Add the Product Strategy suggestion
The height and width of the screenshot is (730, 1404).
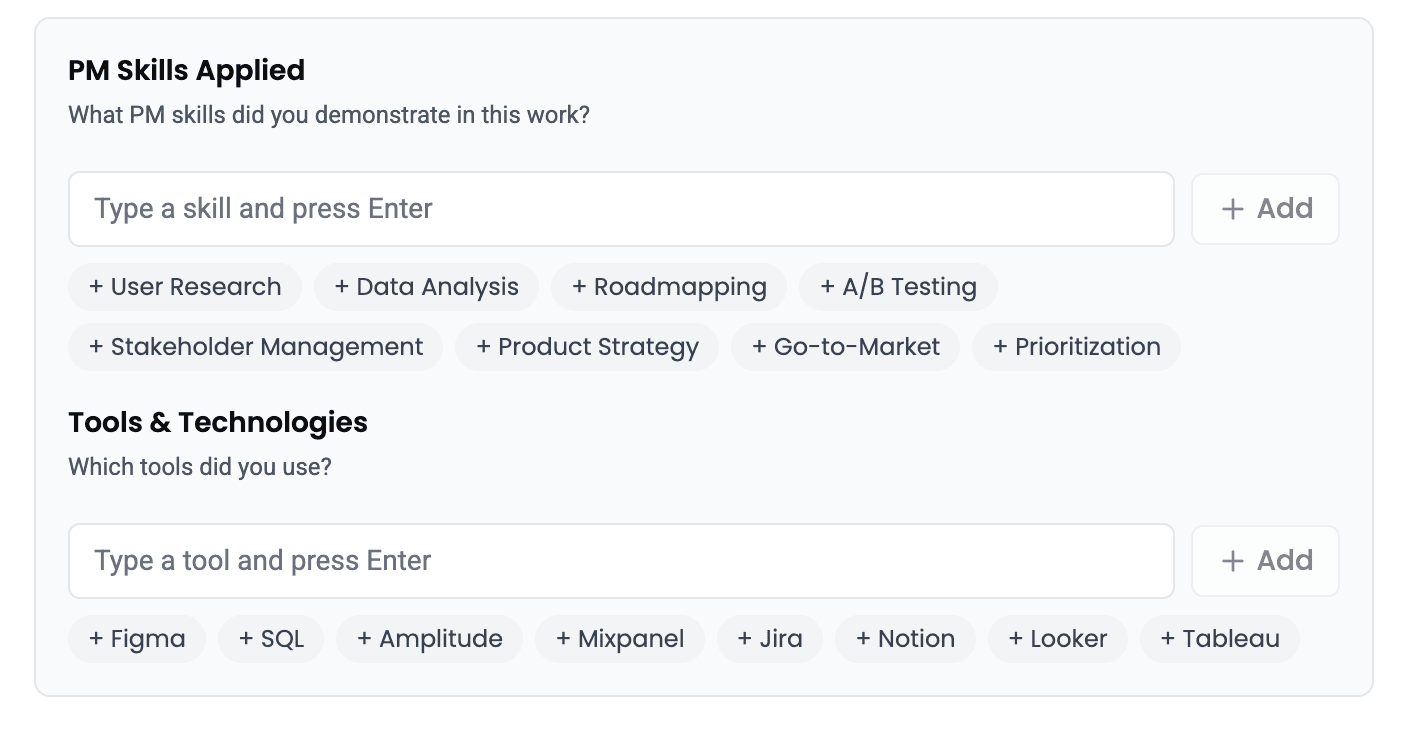(x=587, y=347)
